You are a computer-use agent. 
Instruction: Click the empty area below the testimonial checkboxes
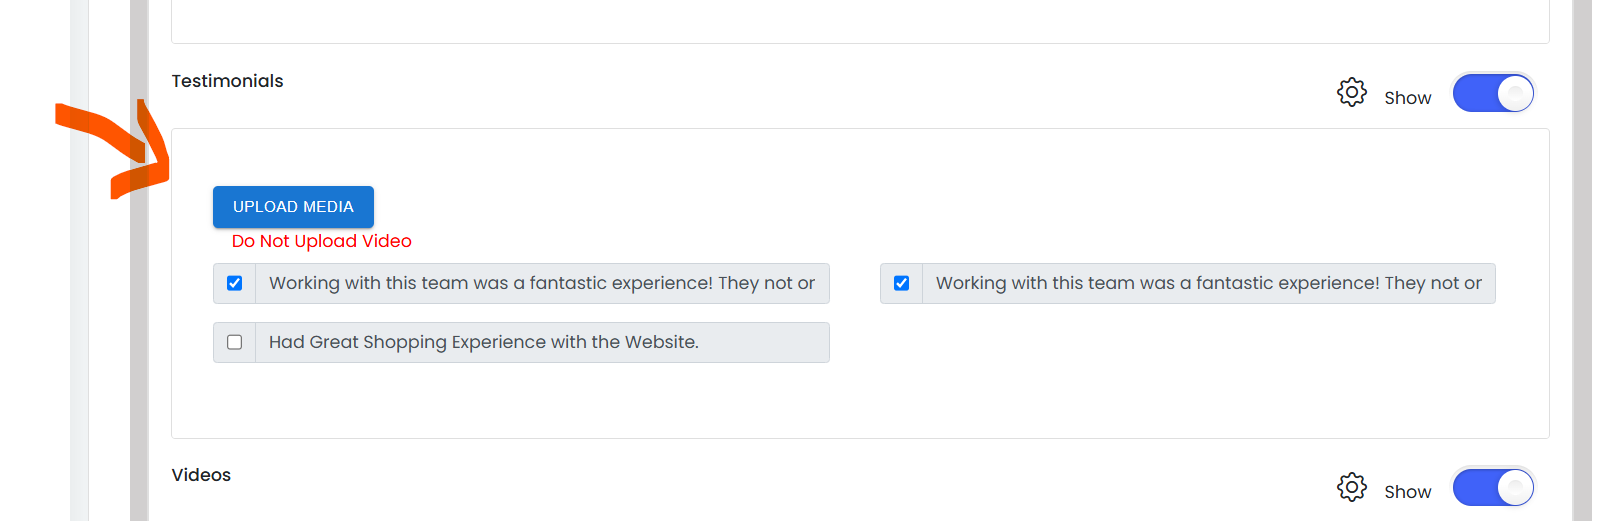pyautogui.click(x=860, y=400)
